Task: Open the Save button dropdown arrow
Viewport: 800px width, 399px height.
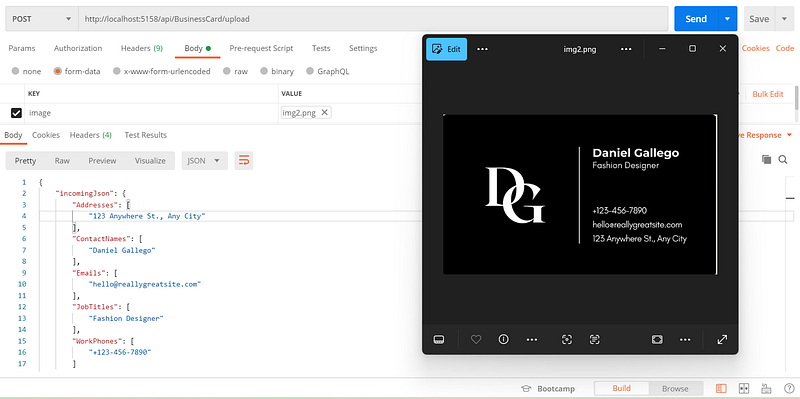Action: [x=784, y=19]
